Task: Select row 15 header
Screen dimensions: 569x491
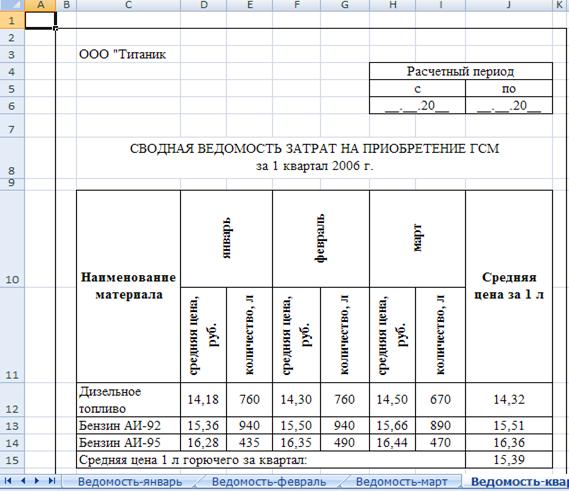Action: [x=12, y=460]
